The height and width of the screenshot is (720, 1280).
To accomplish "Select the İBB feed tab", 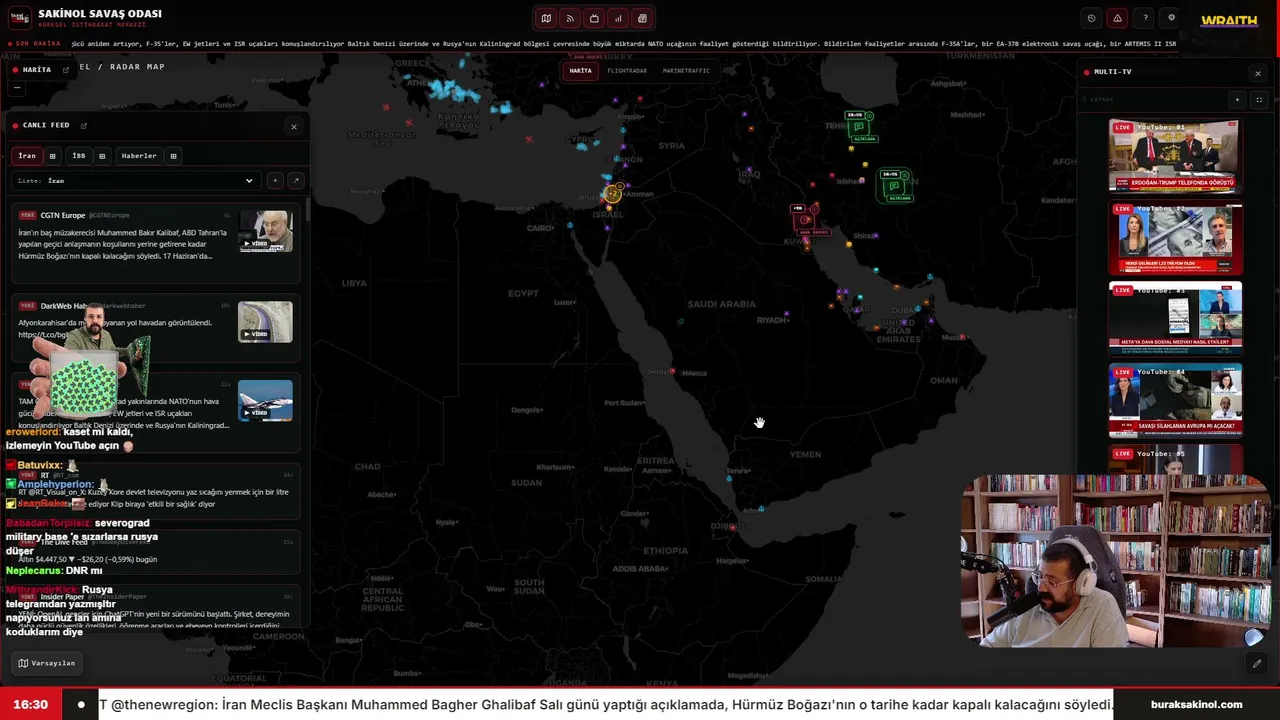I will 79,156.
